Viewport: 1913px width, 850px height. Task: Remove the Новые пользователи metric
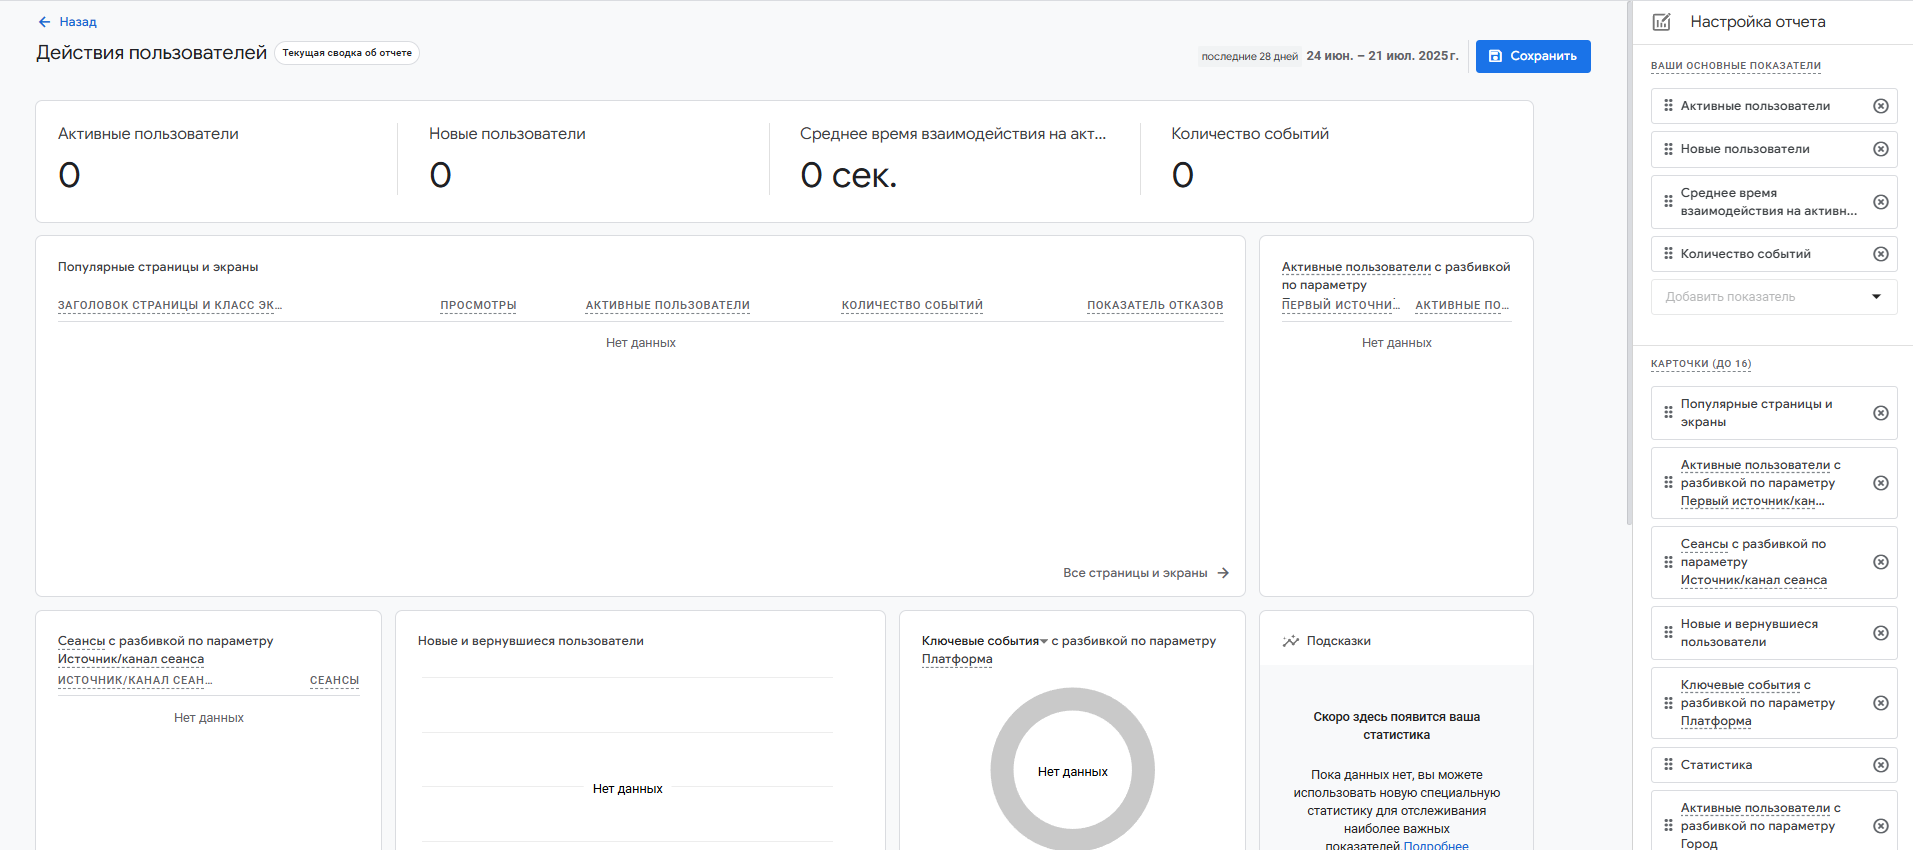(1881, 149)
